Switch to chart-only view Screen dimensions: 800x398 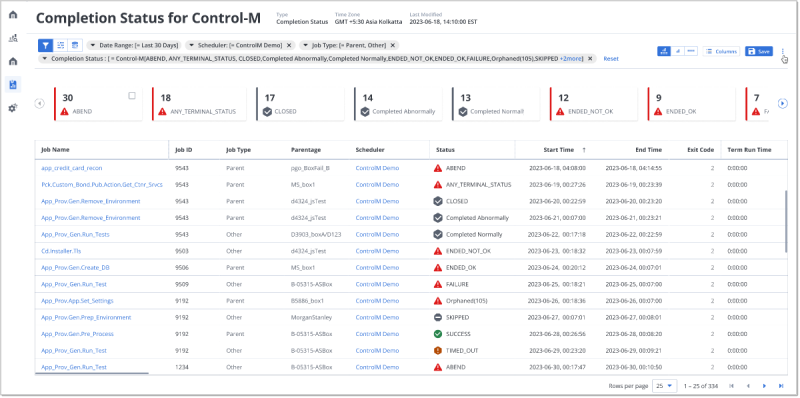click(x=678, y=51)
